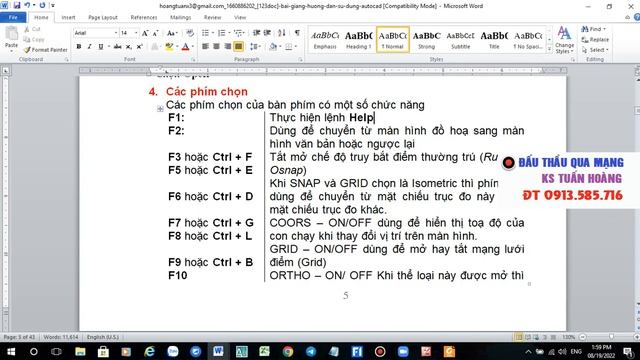Toggle Strikethrough formatting
The width and height of the screenshot is (640, 360).
tap(118, 47)
